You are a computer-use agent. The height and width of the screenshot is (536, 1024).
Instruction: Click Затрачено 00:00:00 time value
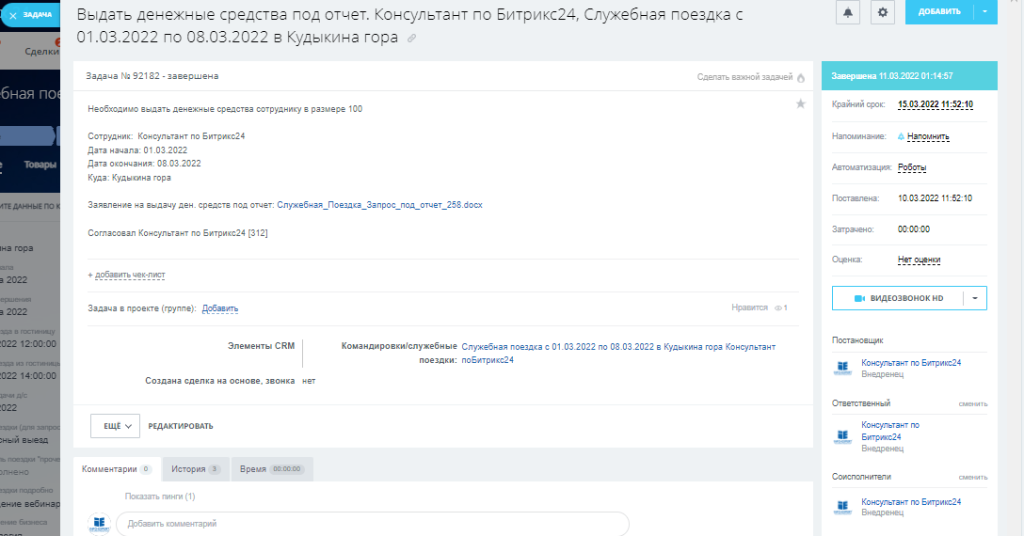(x=914, y=229)
